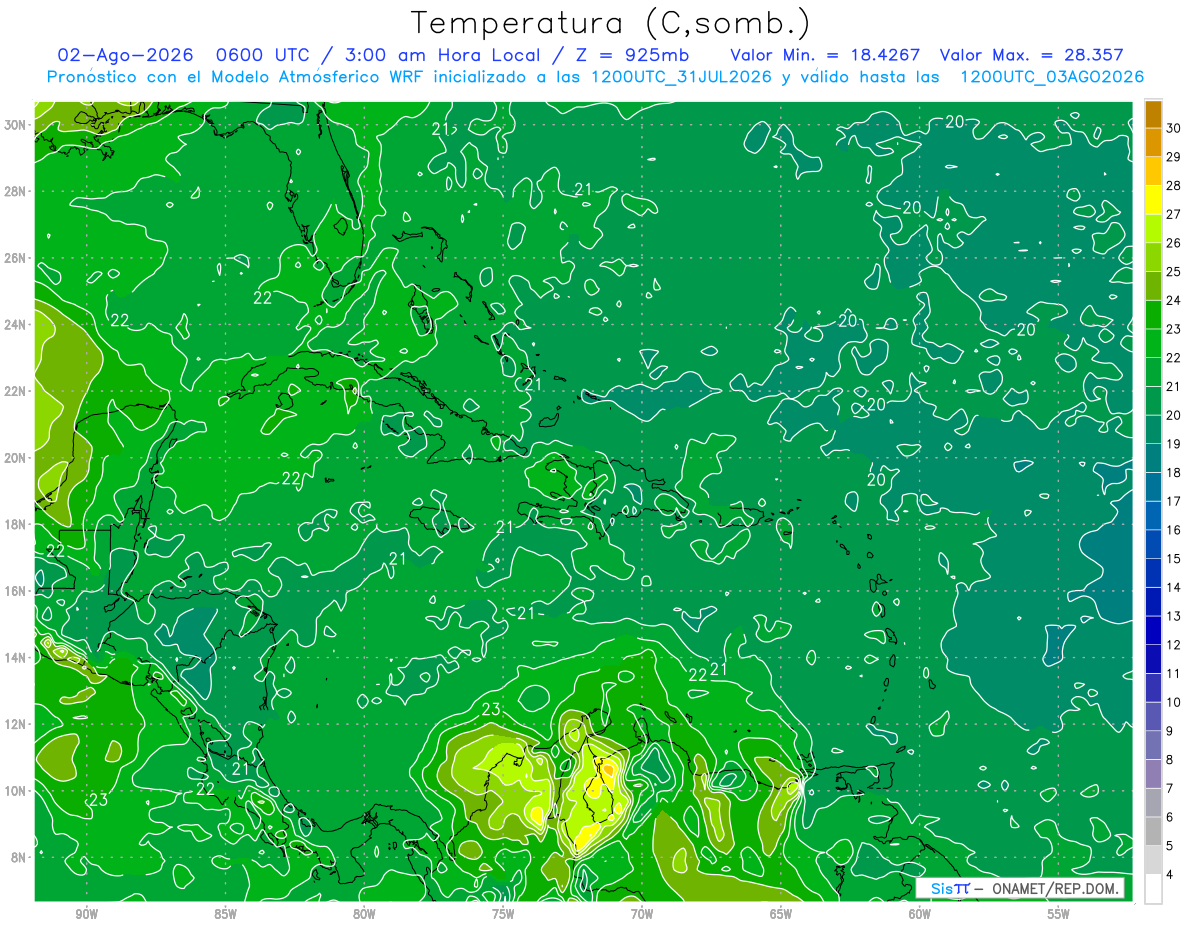This screenshot has width=1200, height=927.
Task: Click the 24N latitude axis label
Action: click(x=17, y=324)
